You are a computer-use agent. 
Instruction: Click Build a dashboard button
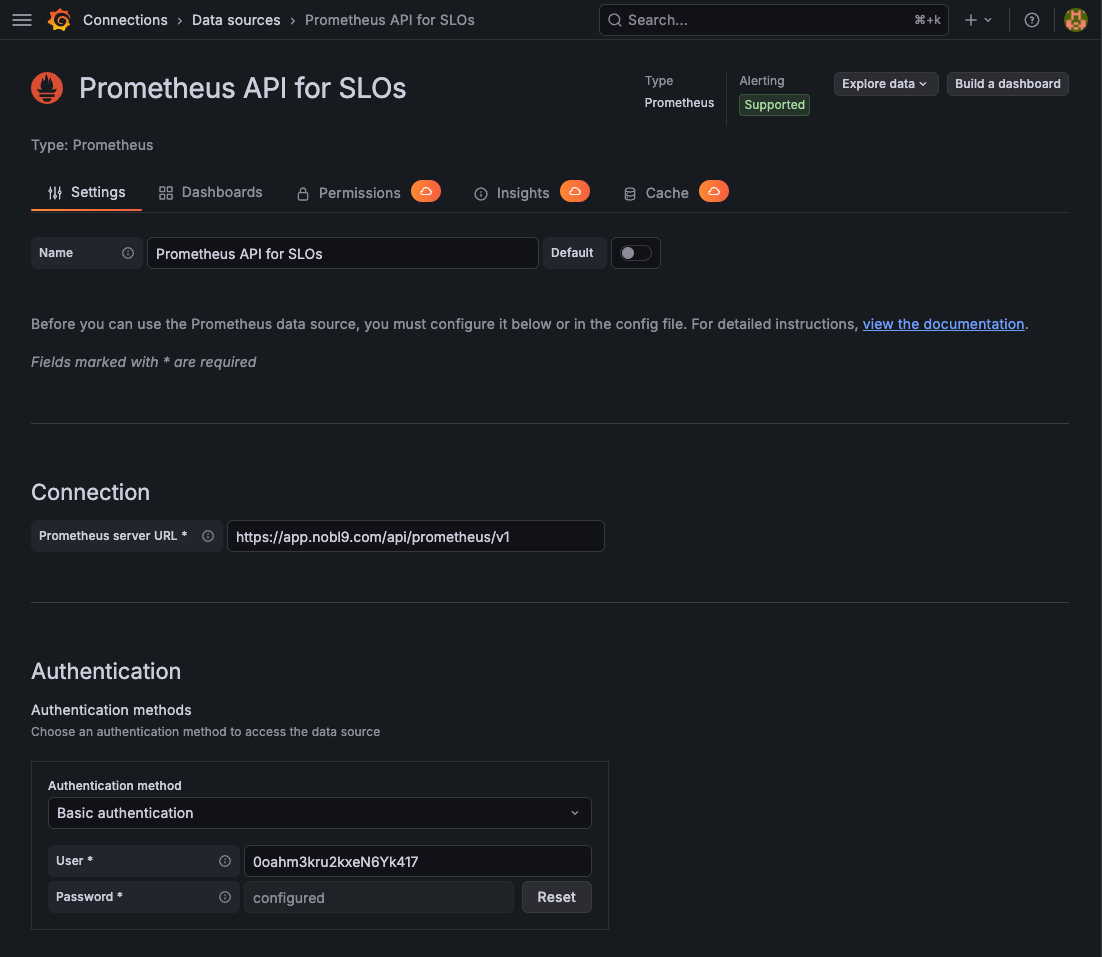tap(1007, 84)
